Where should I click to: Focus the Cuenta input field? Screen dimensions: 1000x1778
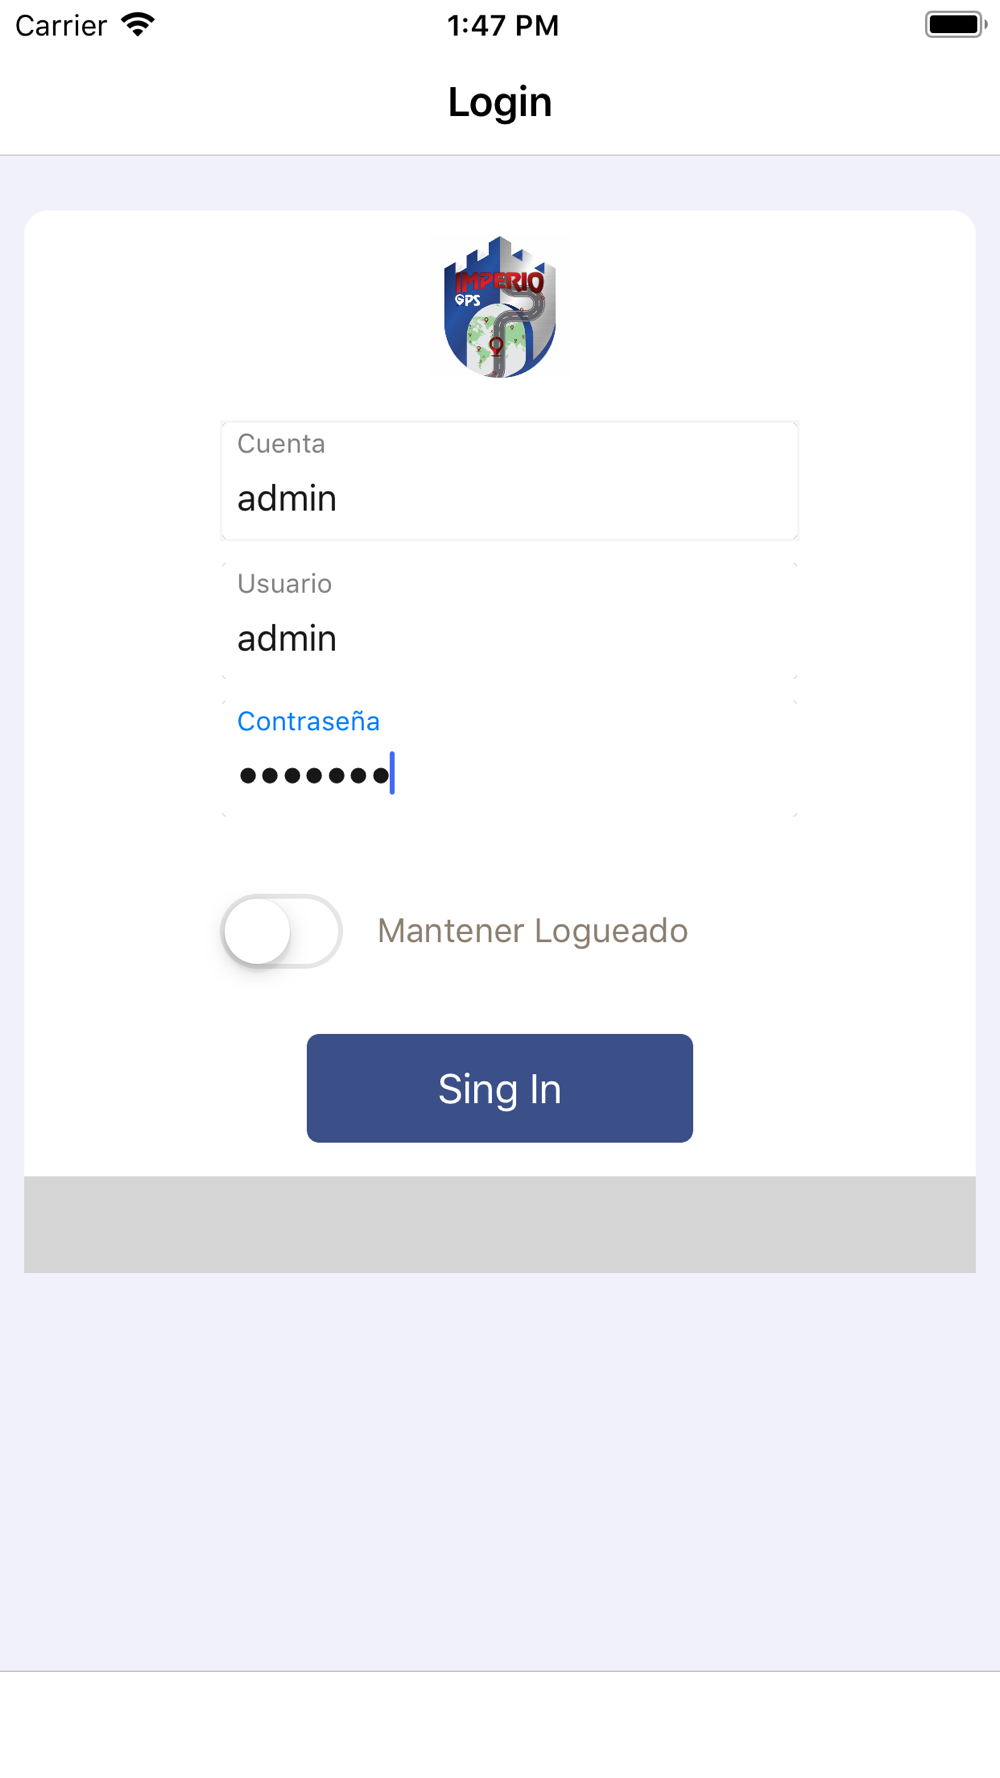point(510,481)
